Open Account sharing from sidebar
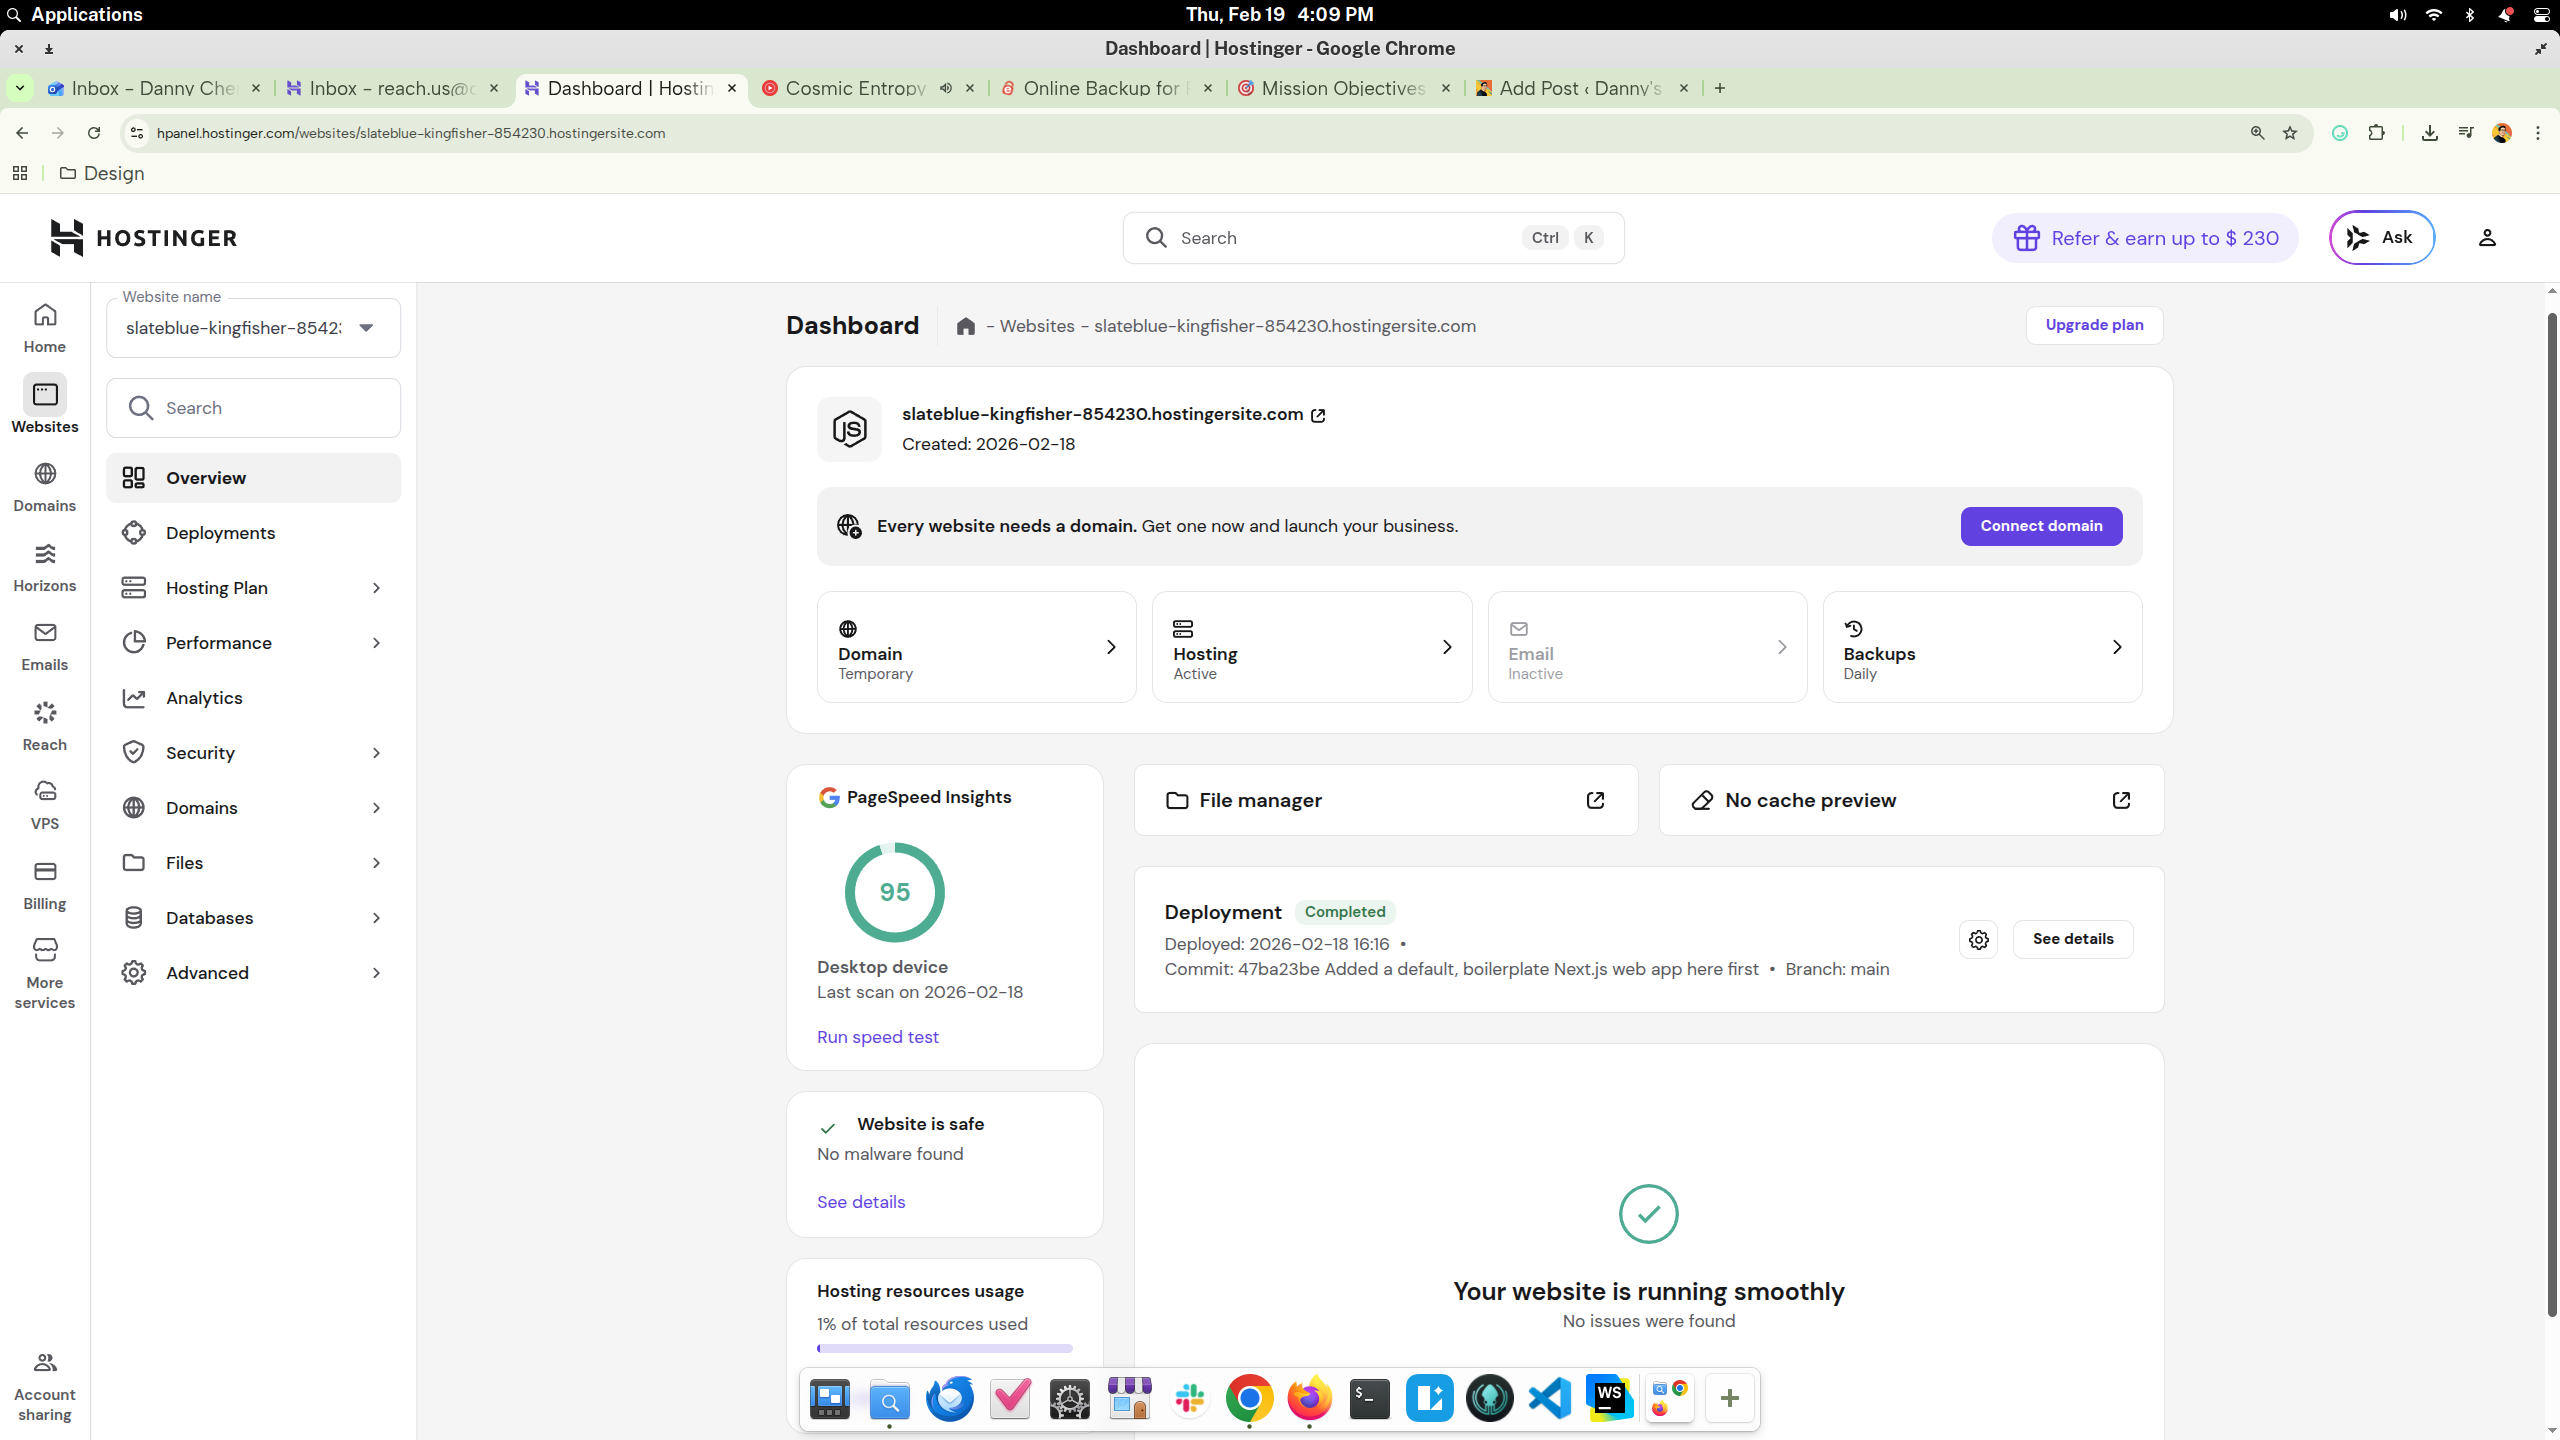 (x=44, y=1385)
